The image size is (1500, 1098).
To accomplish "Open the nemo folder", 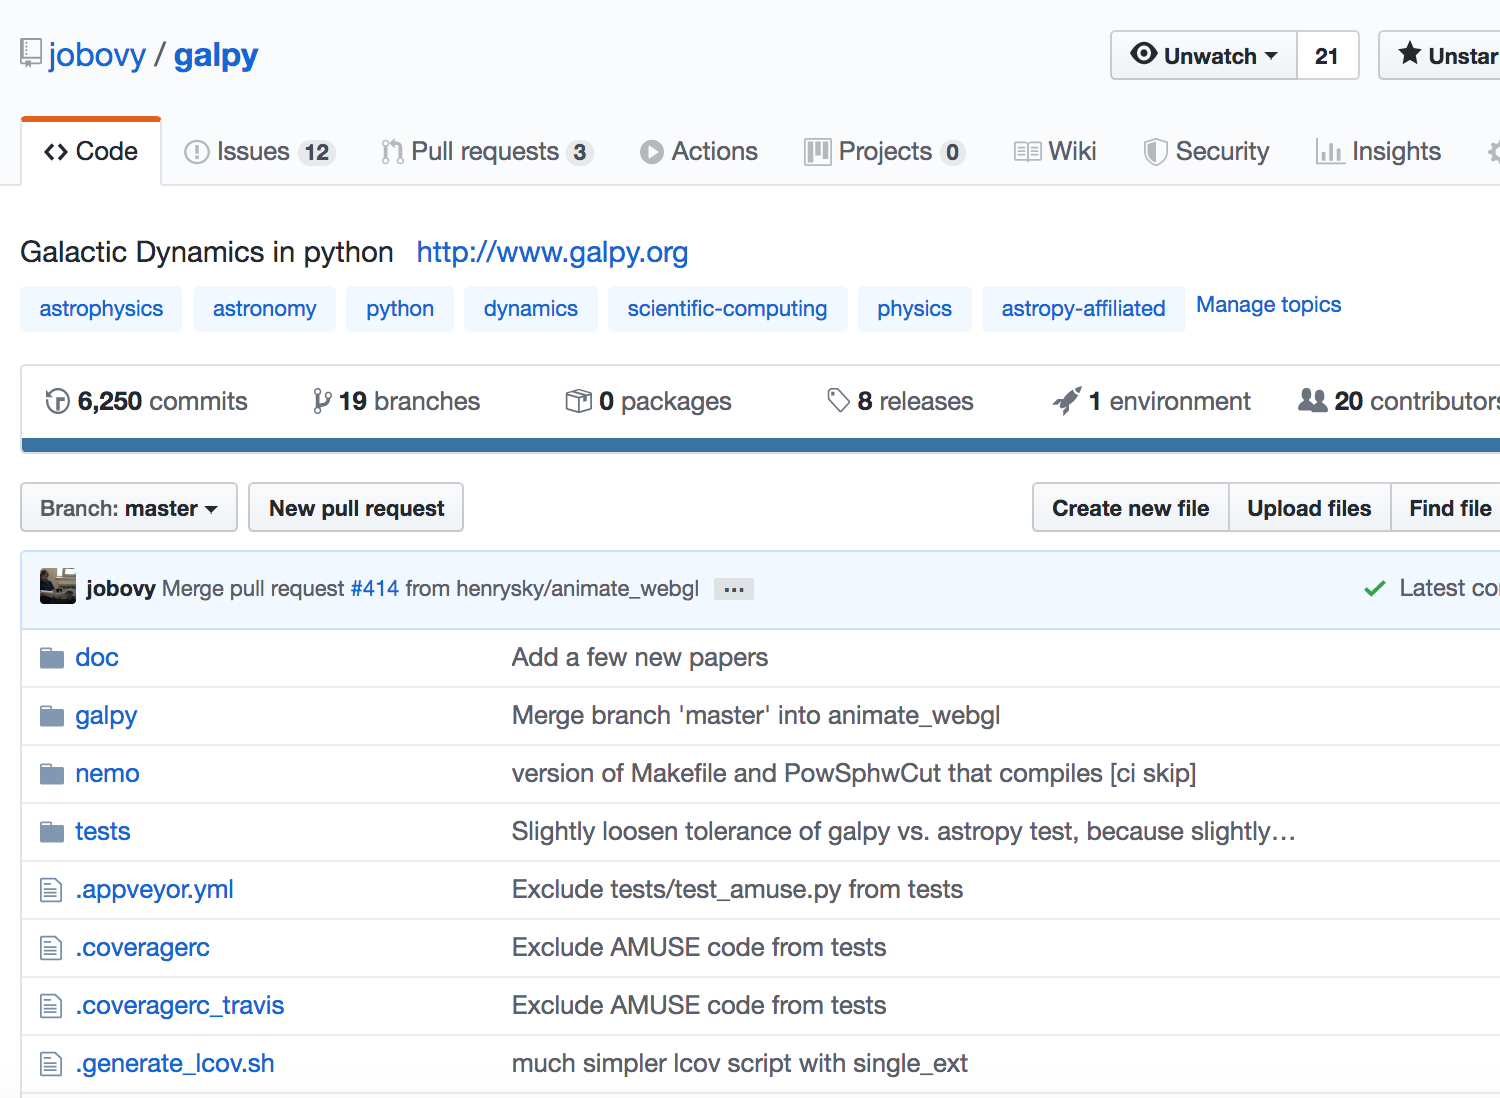I will 107,774.
